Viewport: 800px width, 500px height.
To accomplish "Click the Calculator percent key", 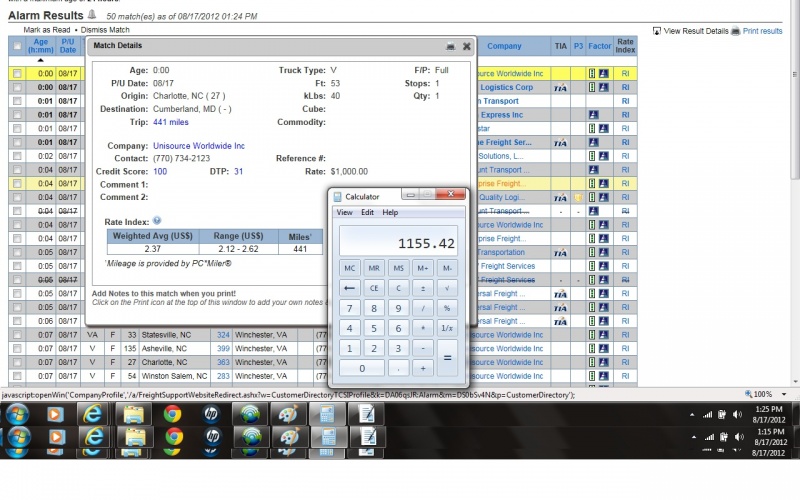I will [x=447, y=308].
